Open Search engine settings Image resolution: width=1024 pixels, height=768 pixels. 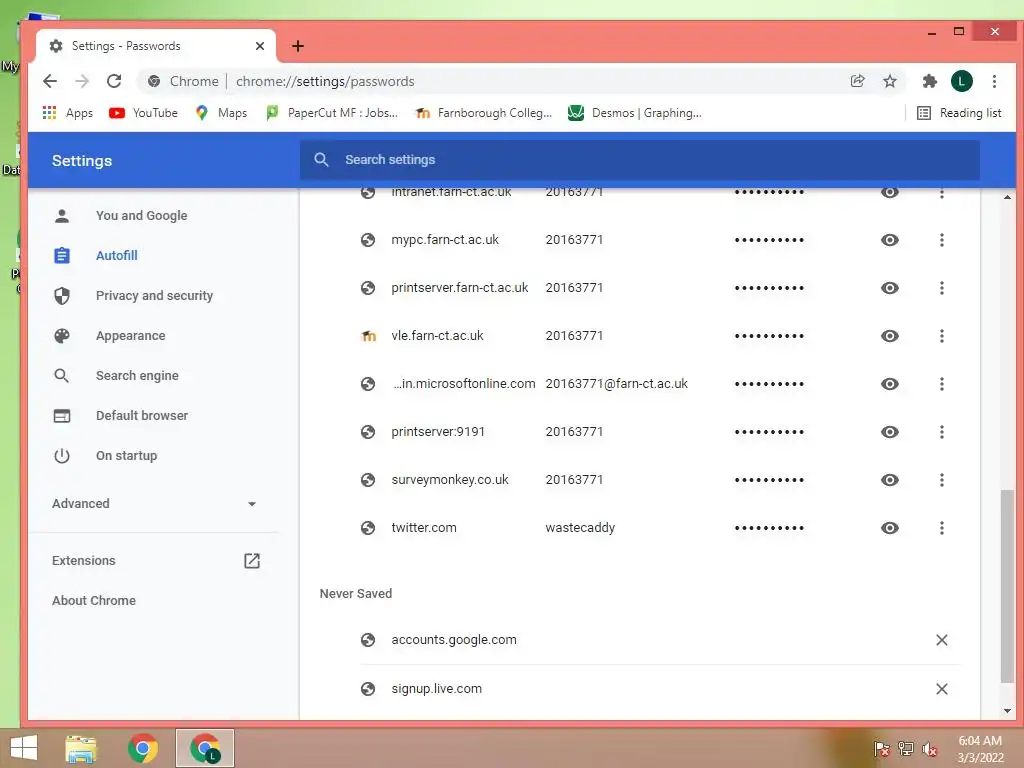137,376
